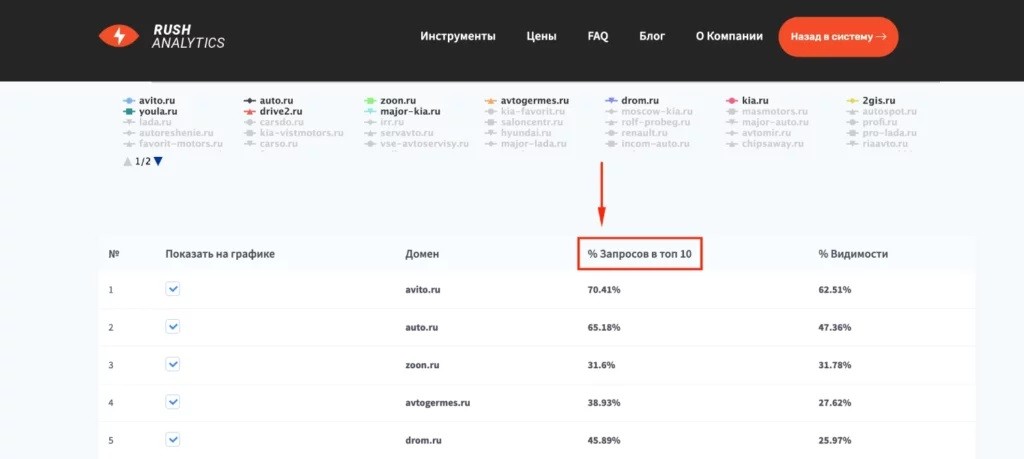Screen dimensions: 1024x459
Task: Enable masmotors.ru series in legend
Action: tap(767, 112)
